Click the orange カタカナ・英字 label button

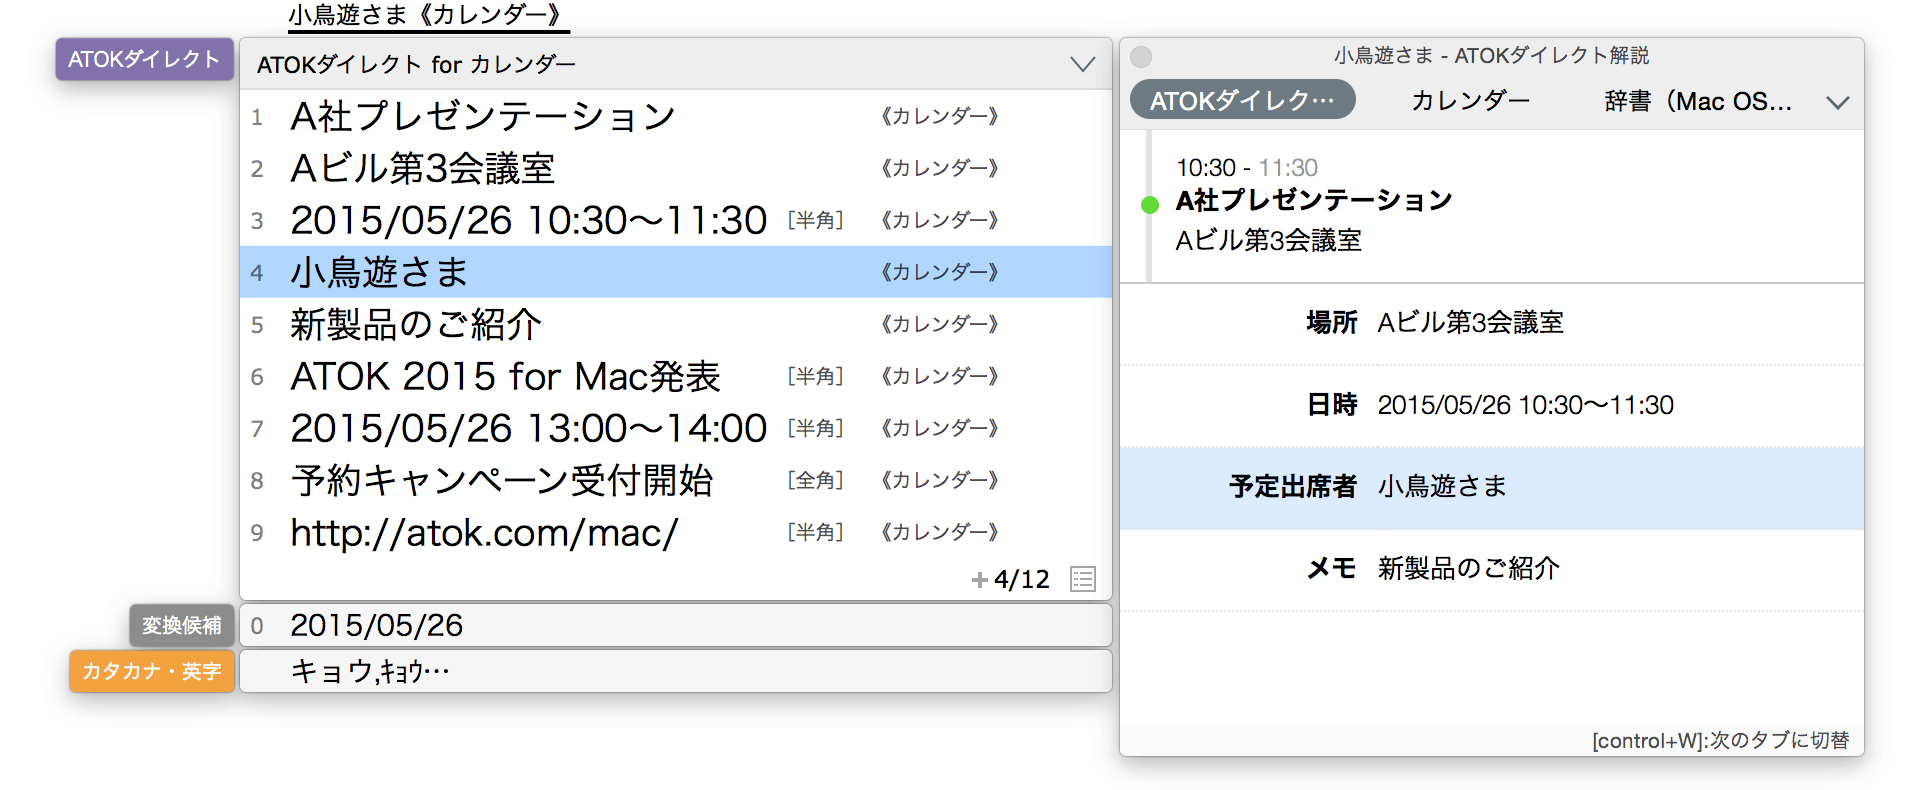(151, 671)
